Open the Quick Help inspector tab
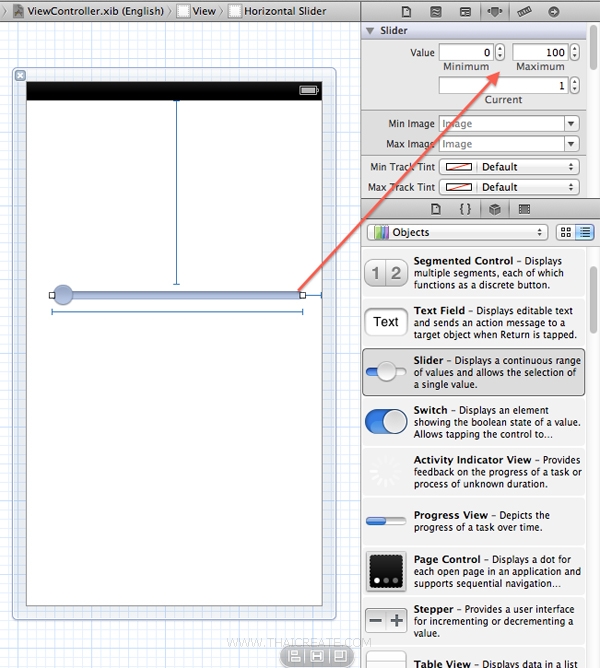Image resolution: width=600 pixels, height=668 pixels. point(436,12)
